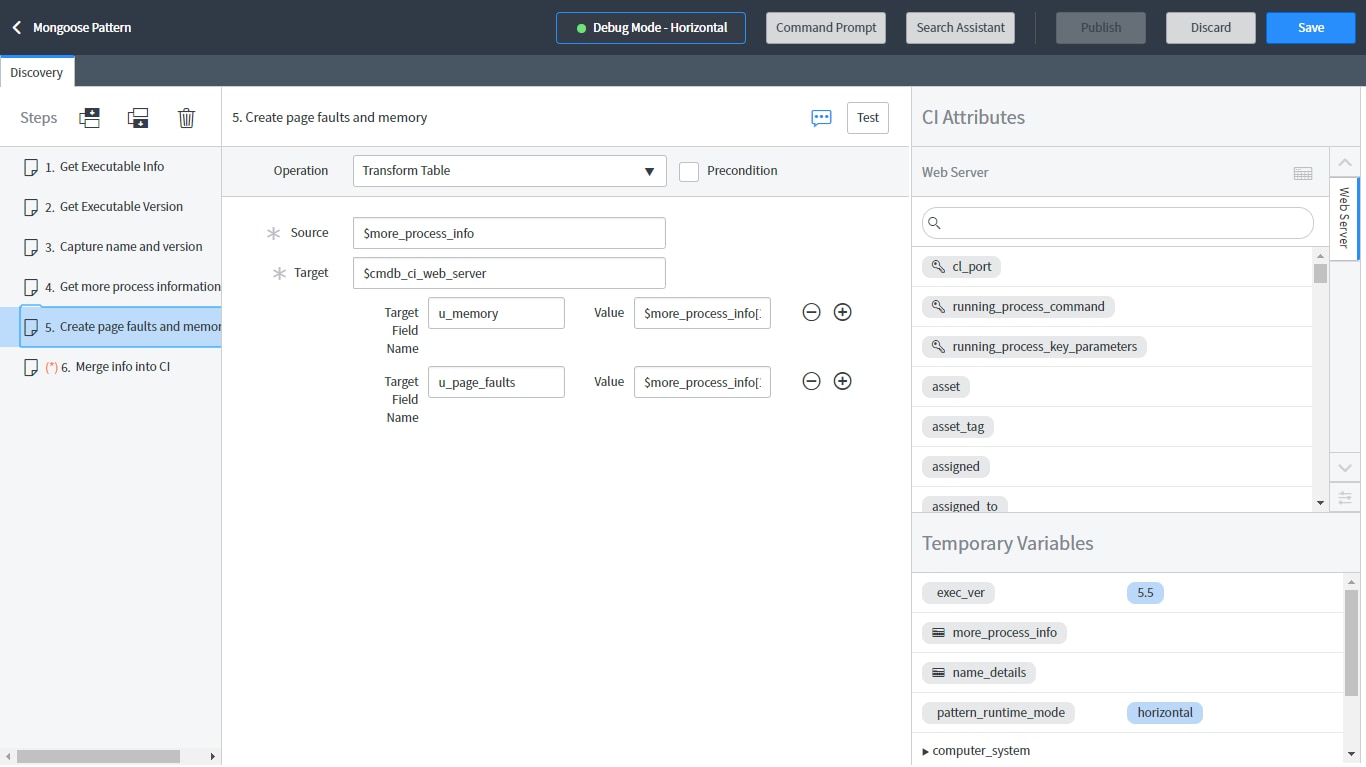Add a row after u_memory field
The image size is (1366, 767).
(843, 312)
